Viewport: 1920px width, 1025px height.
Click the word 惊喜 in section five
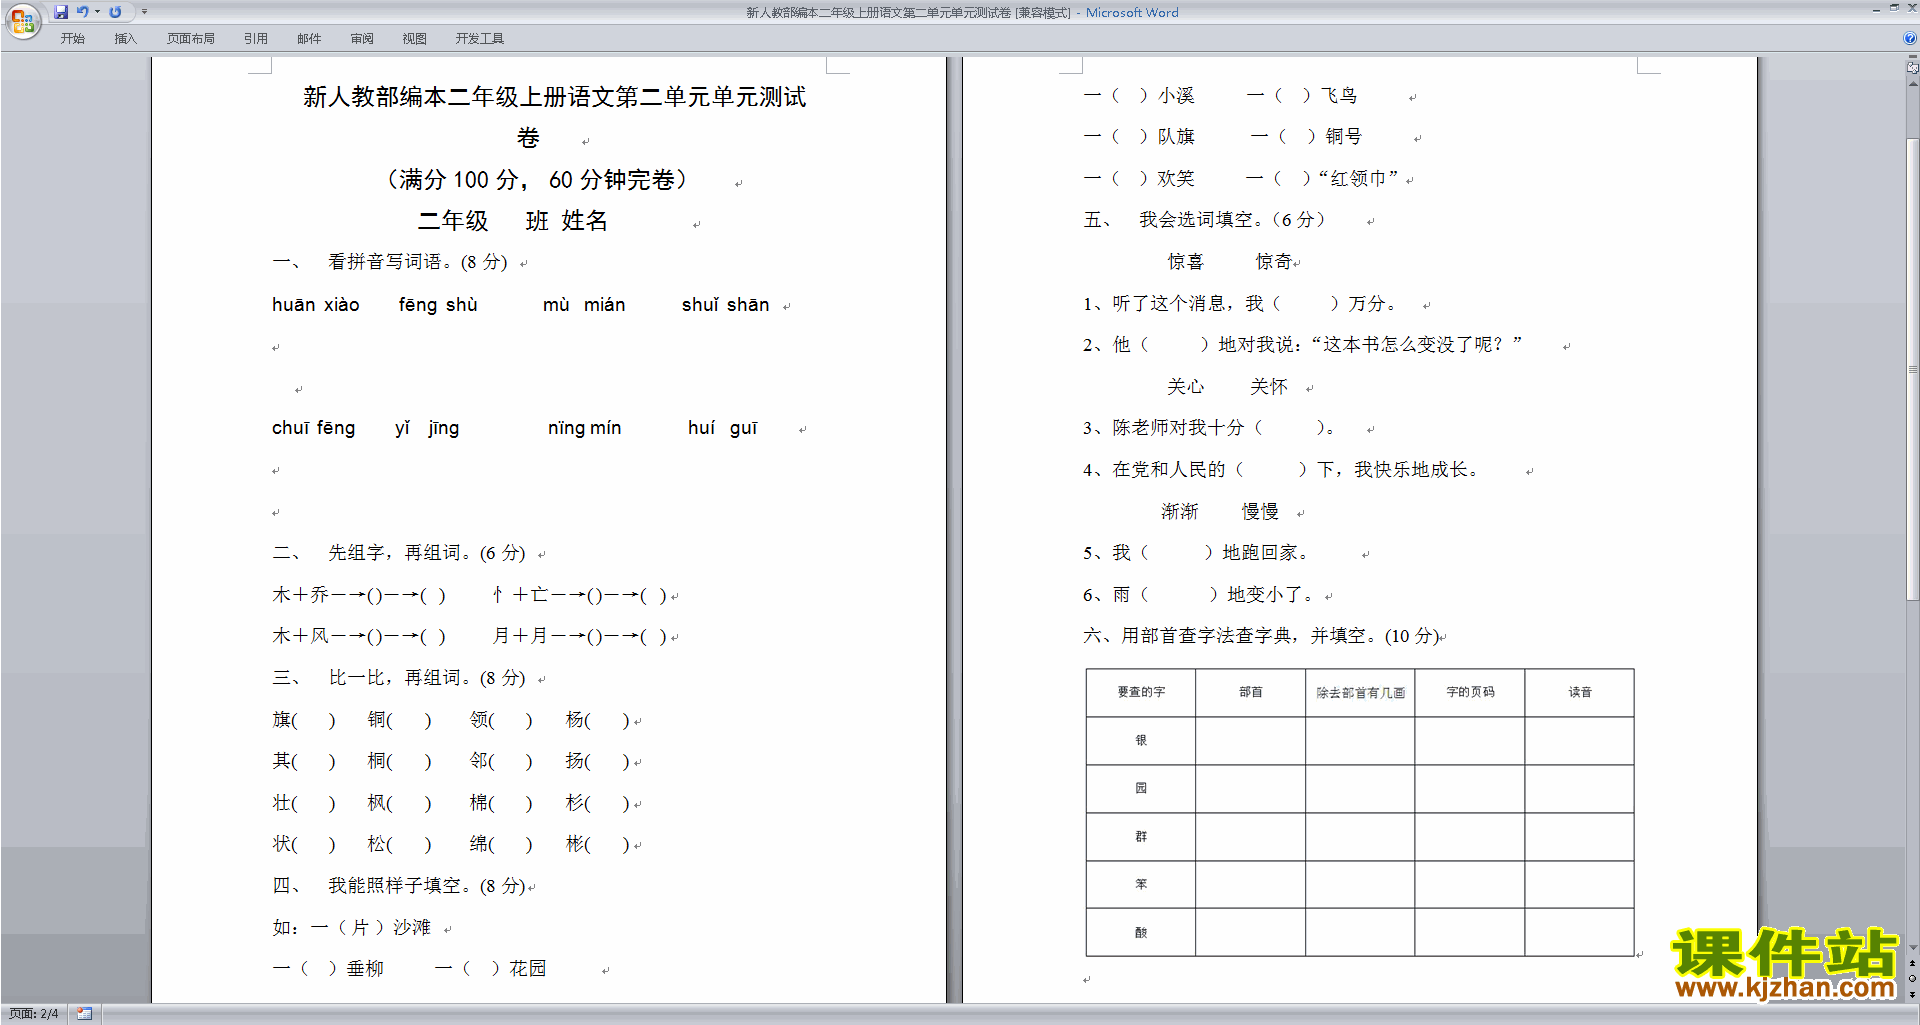tap(1185, 262)
